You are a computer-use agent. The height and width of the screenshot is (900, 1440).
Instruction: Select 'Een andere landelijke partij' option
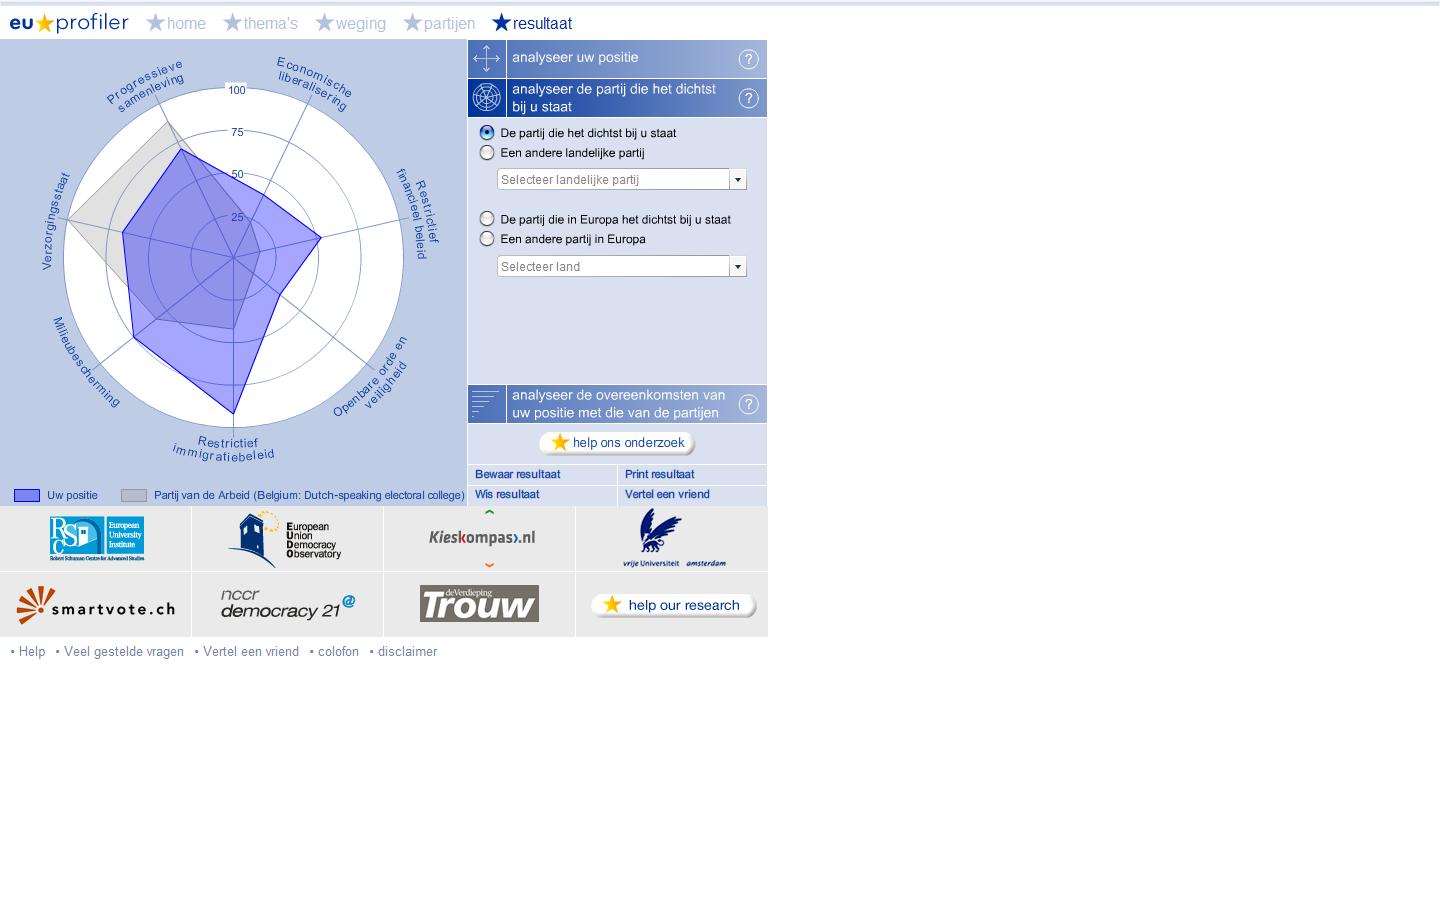pyautogui.click(x=487, y=153)
